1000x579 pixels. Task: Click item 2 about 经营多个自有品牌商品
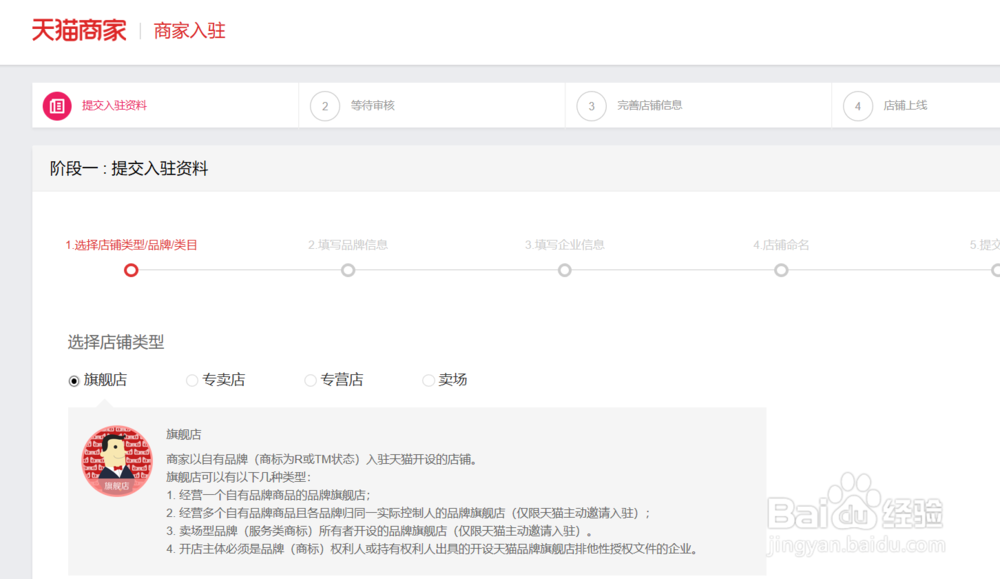tap(408, 513)
